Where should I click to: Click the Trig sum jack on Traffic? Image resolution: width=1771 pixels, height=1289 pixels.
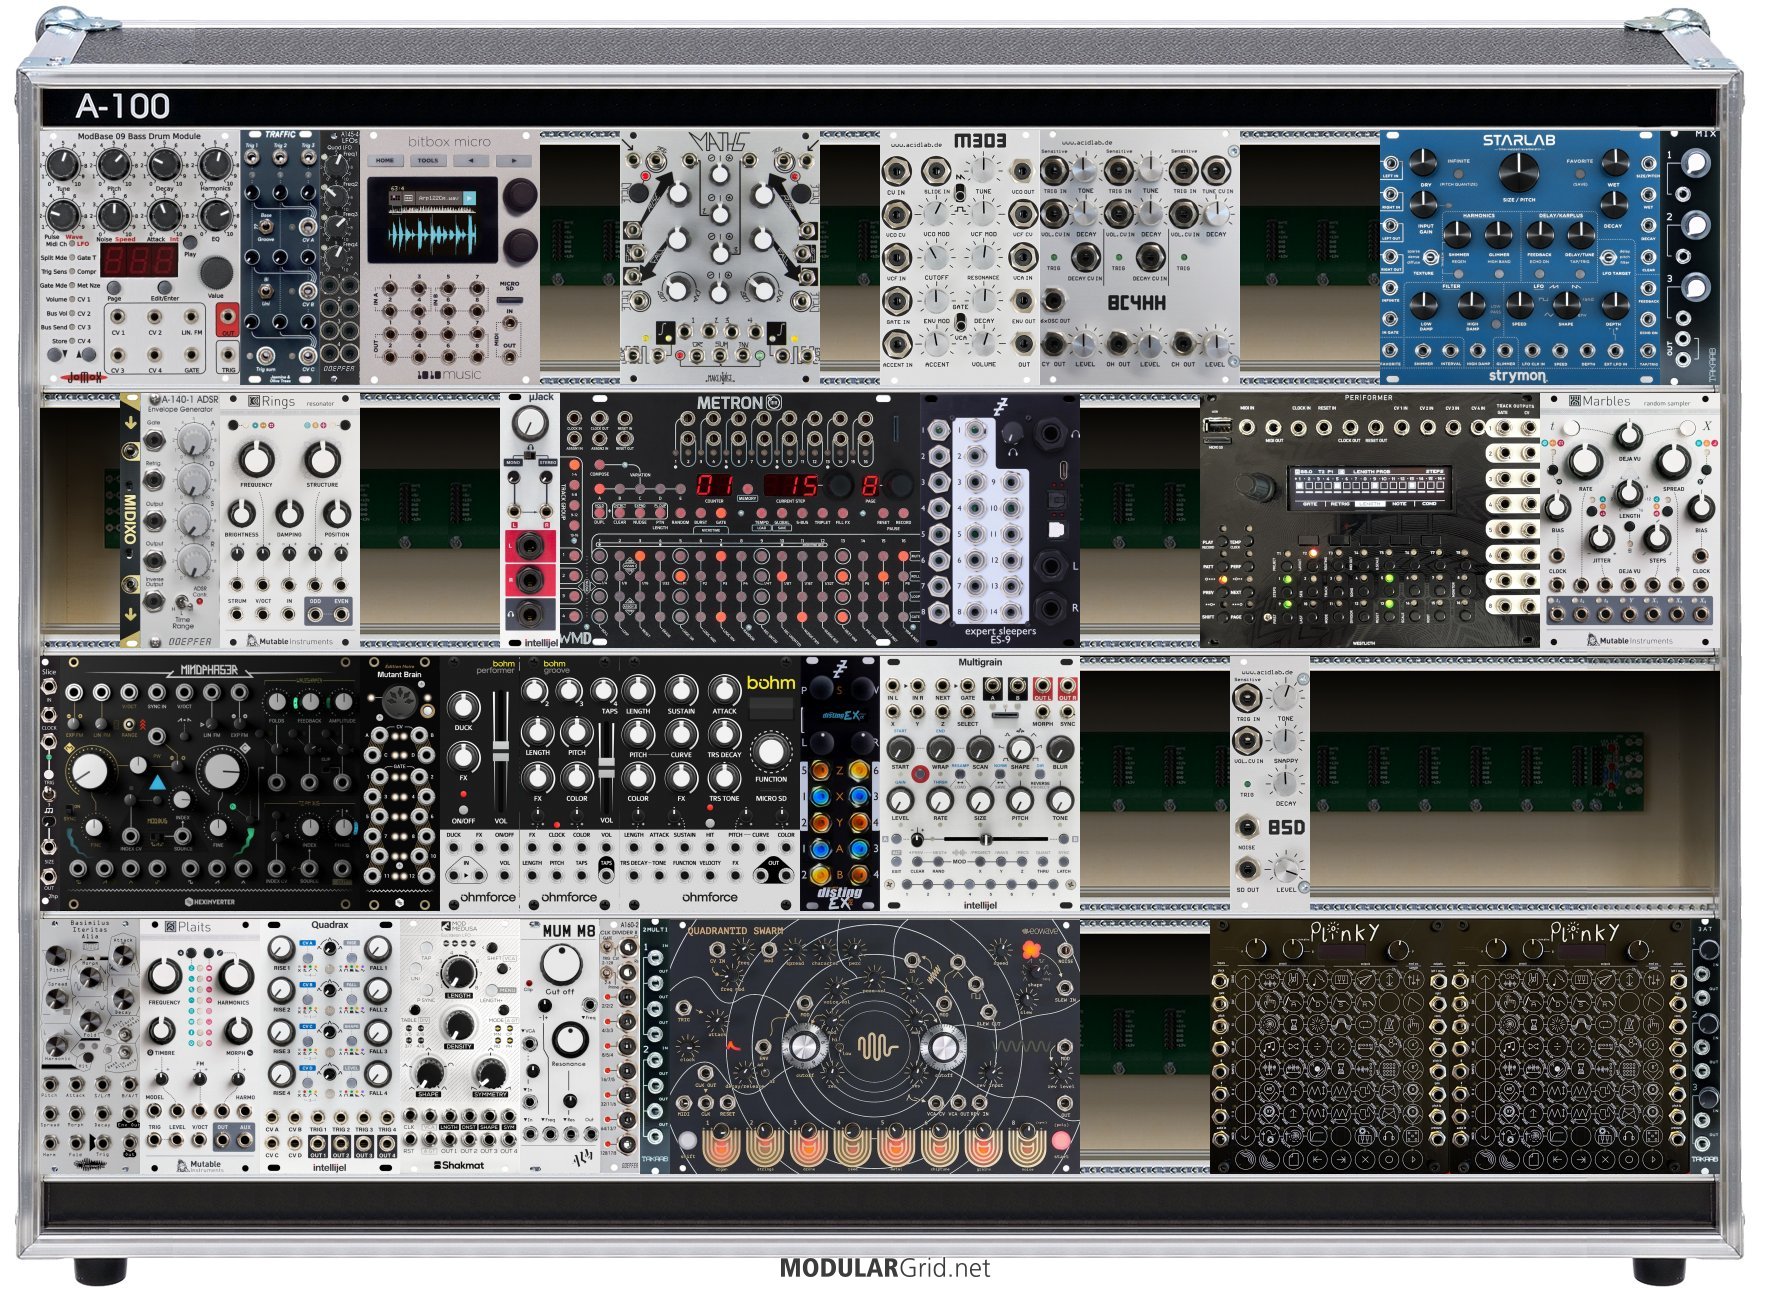pos(266,356)
